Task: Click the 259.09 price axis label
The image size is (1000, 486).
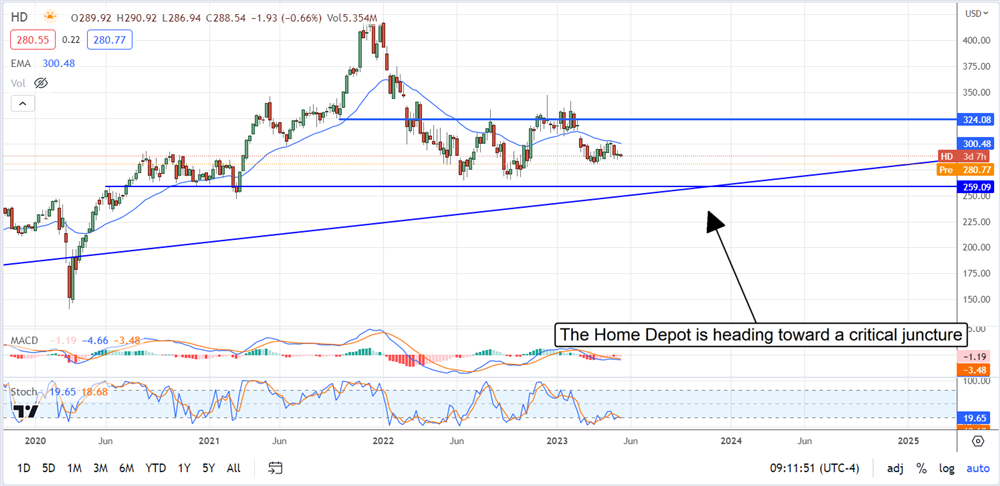Action: [976, 187]
